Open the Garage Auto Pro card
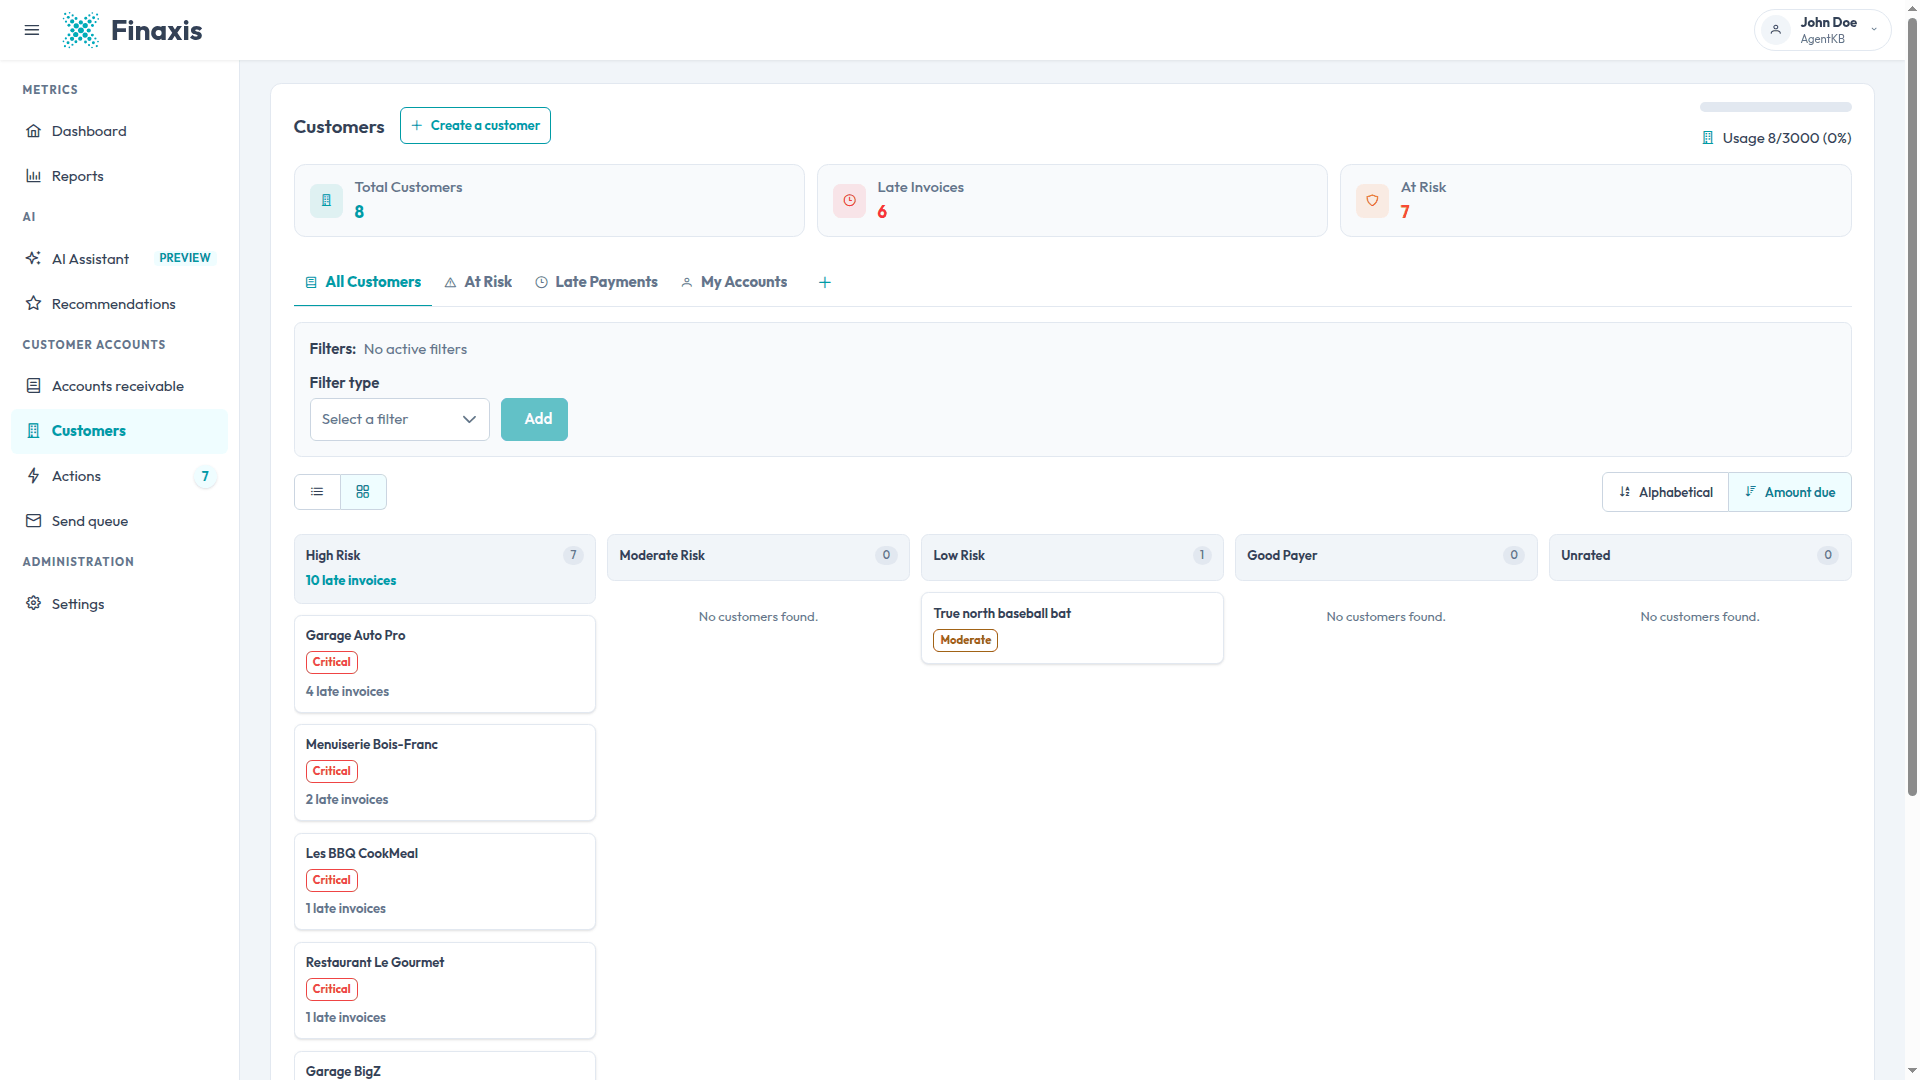 [445, 664]
